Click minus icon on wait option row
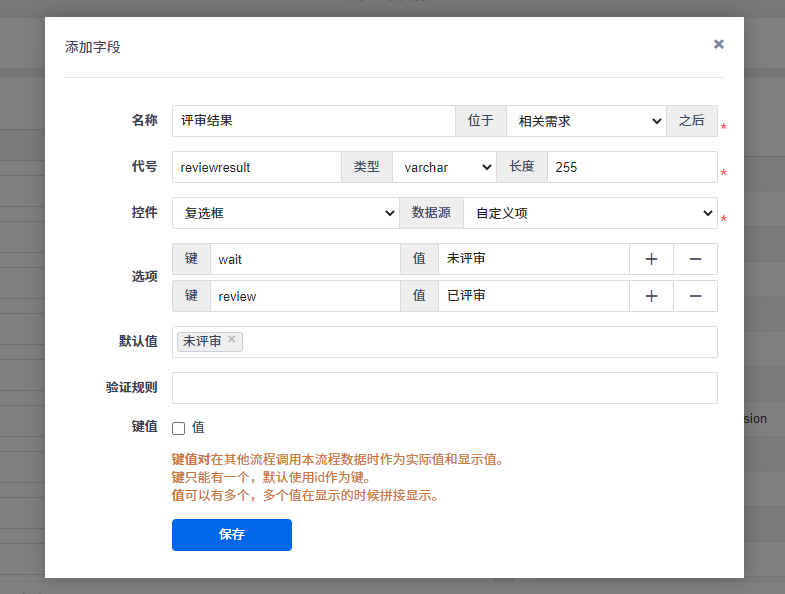This screenshot has height=594, width=785. (695, 259)
